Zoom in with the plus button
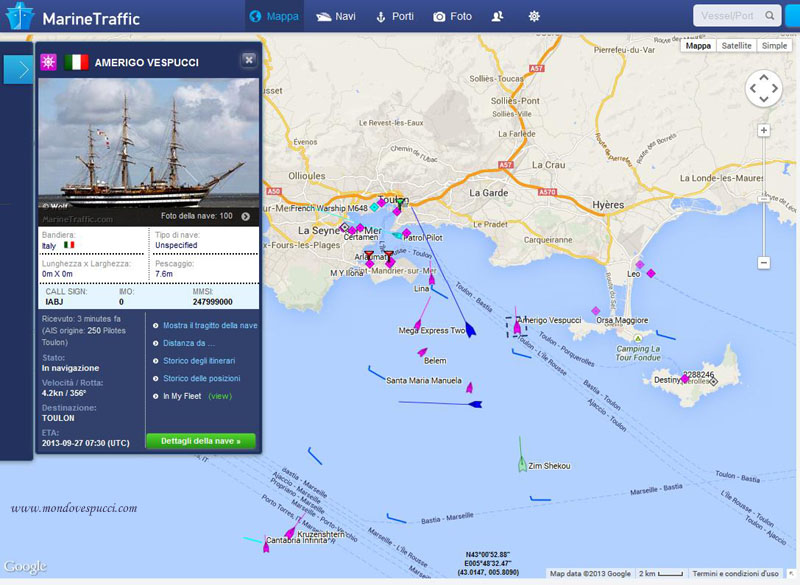800x585 pixels. pos(763,131)
